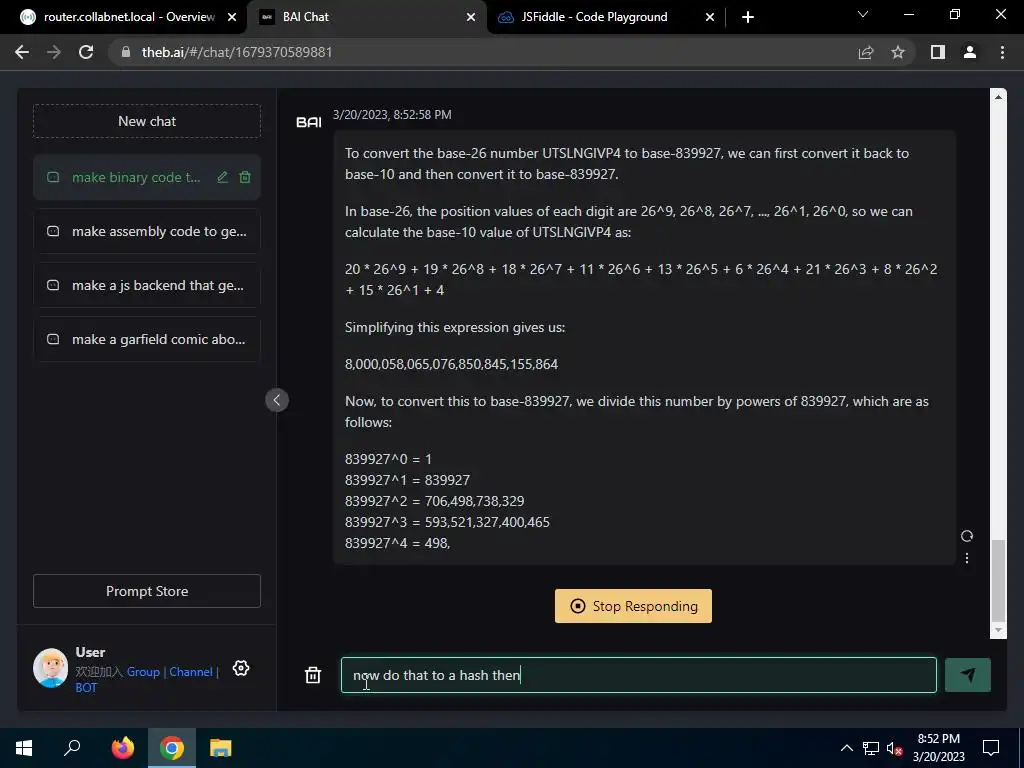Show hidden tray icons chevron
This screenshot has width=1024, height=768.
846,748
